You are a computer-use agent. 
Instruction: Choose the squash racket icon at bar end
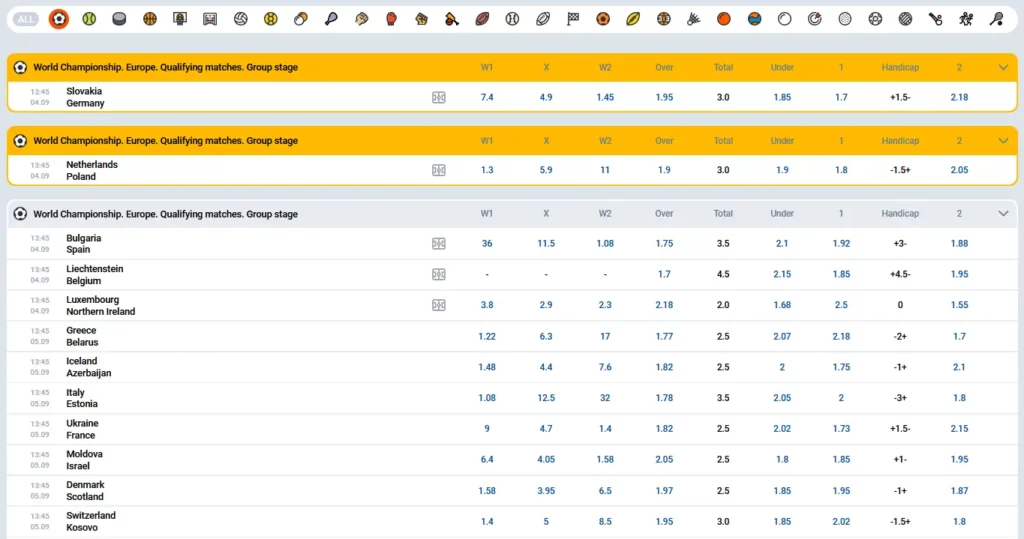point(997,19)
